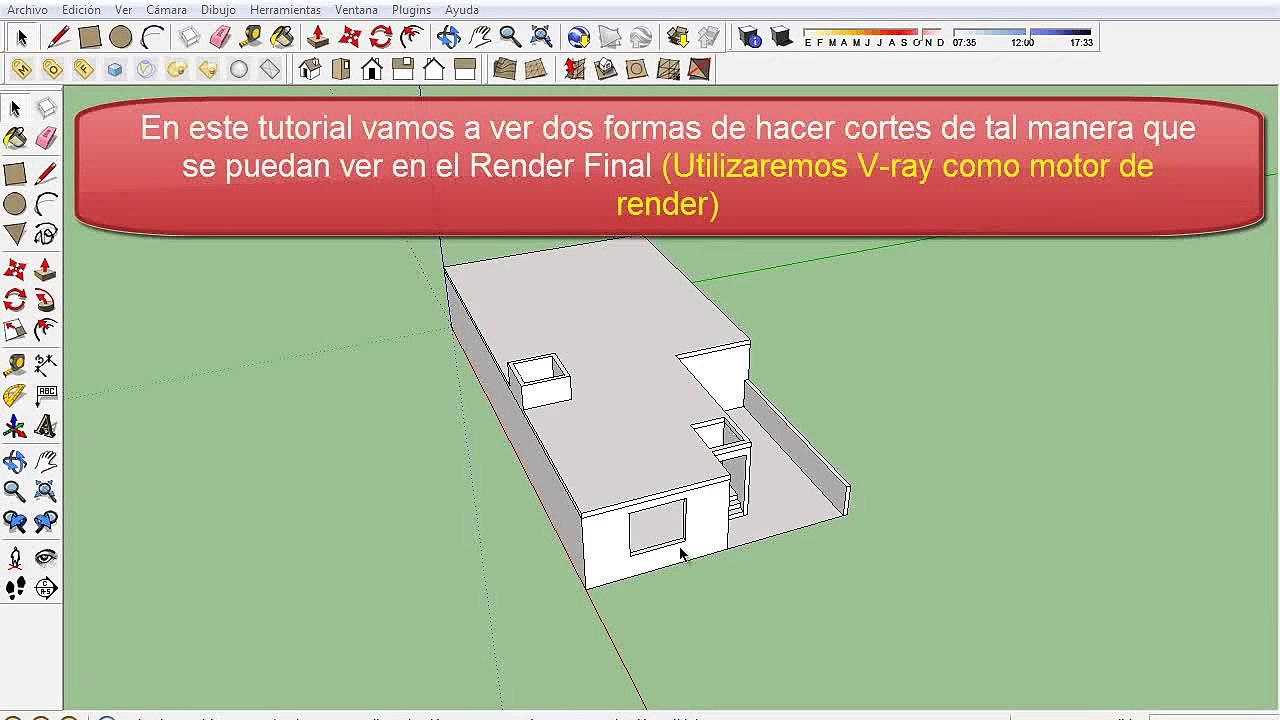Switch to Back view icon

pos(434,69)
